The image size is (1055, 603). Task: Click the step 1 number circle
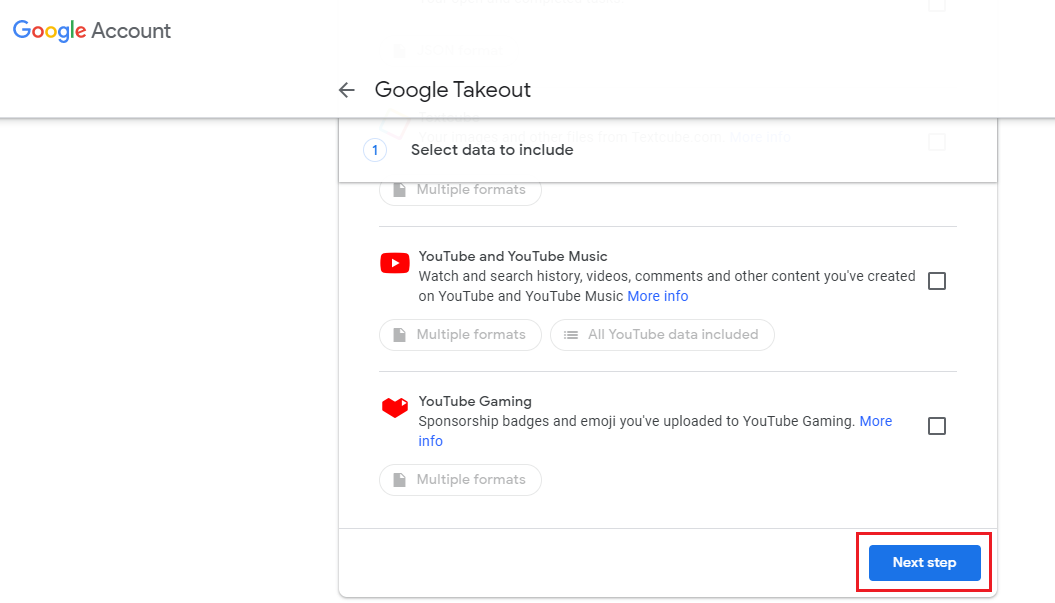tap(374, 150)
